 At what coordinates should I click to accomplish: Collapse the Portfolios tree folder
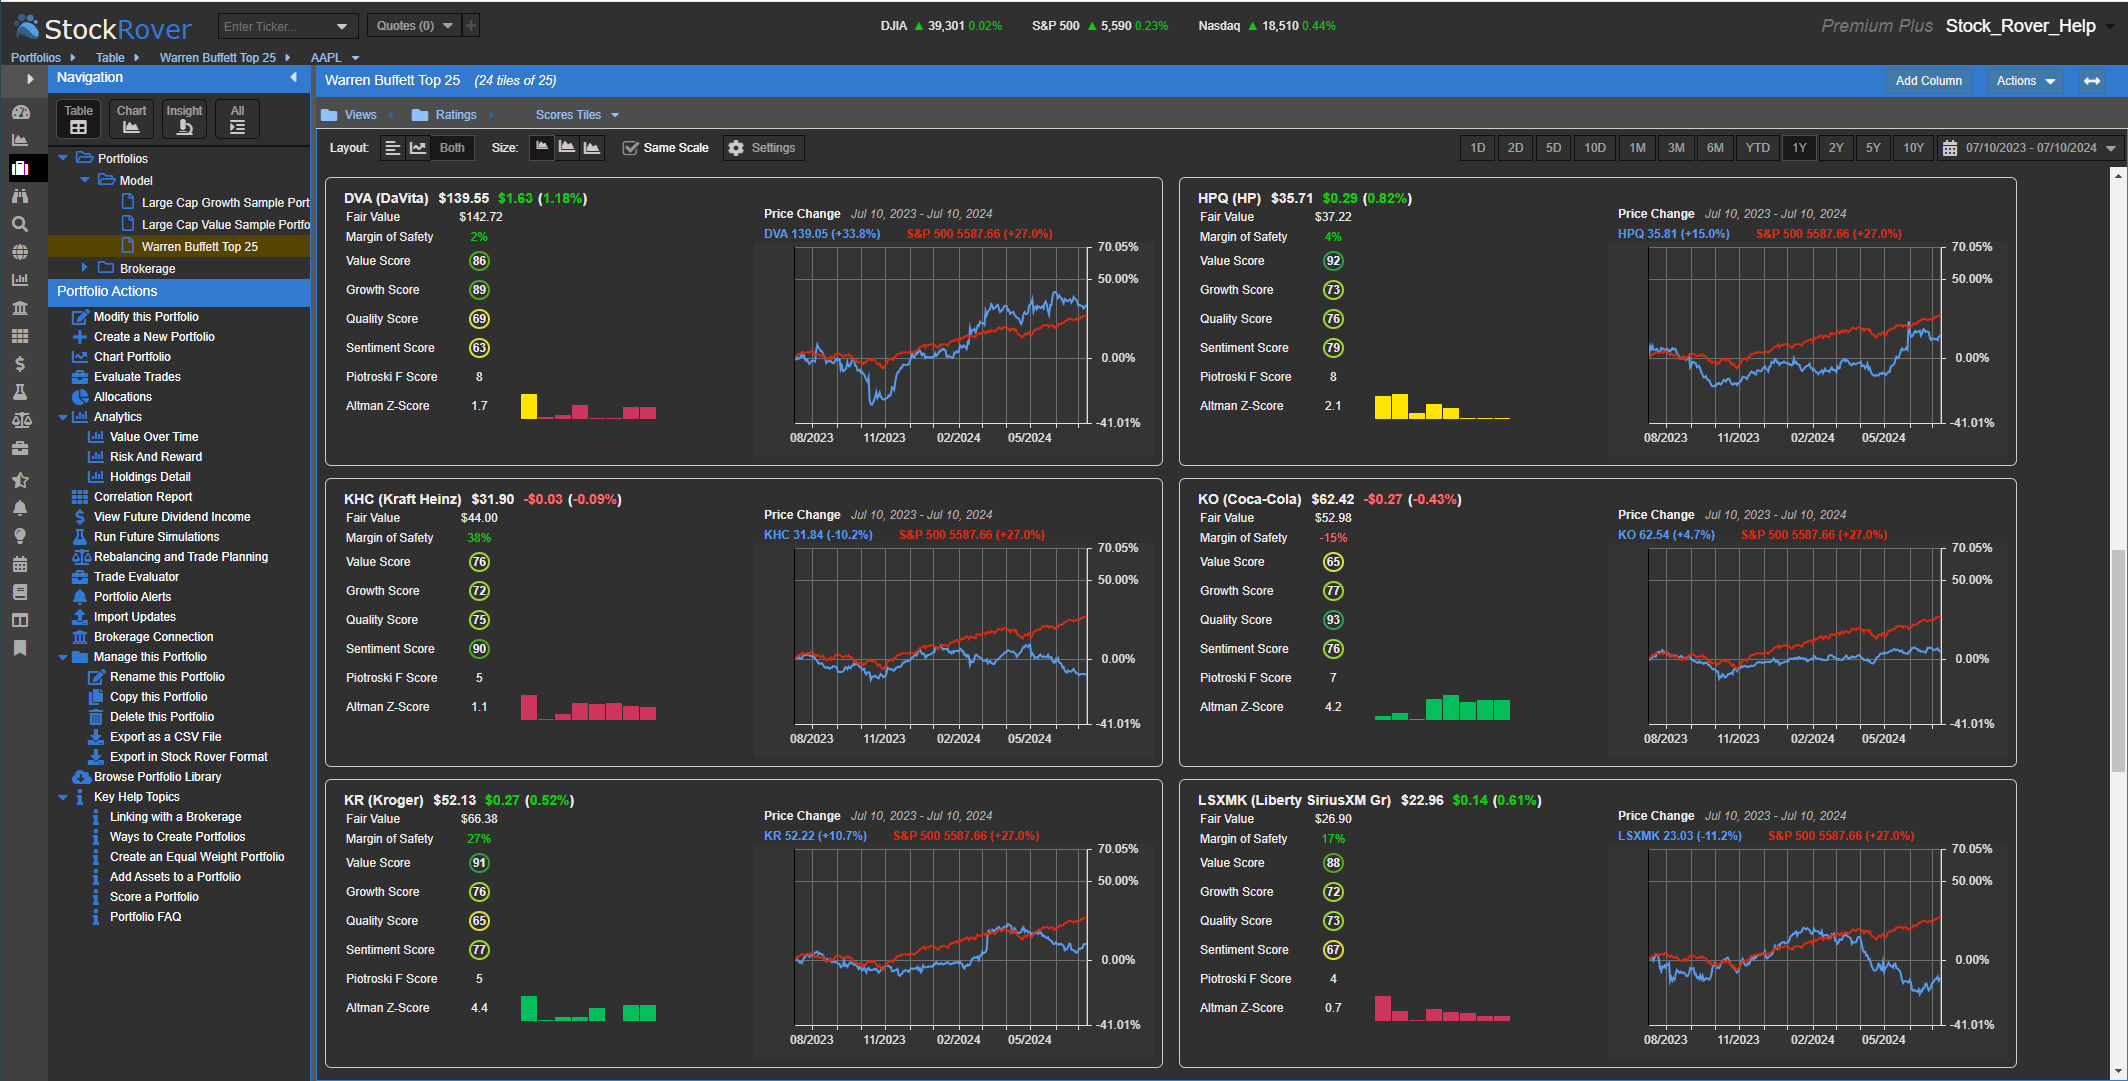(x=64, y=158)
